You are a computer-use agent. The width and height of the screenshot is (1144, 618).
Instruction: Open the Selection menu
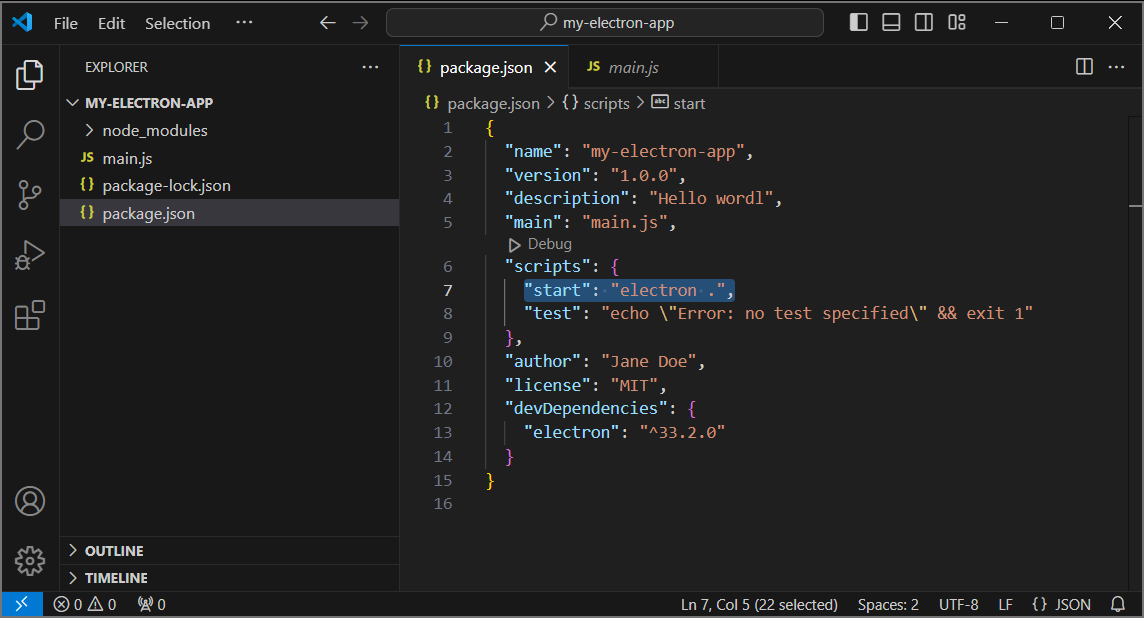[x=177, y=23]
